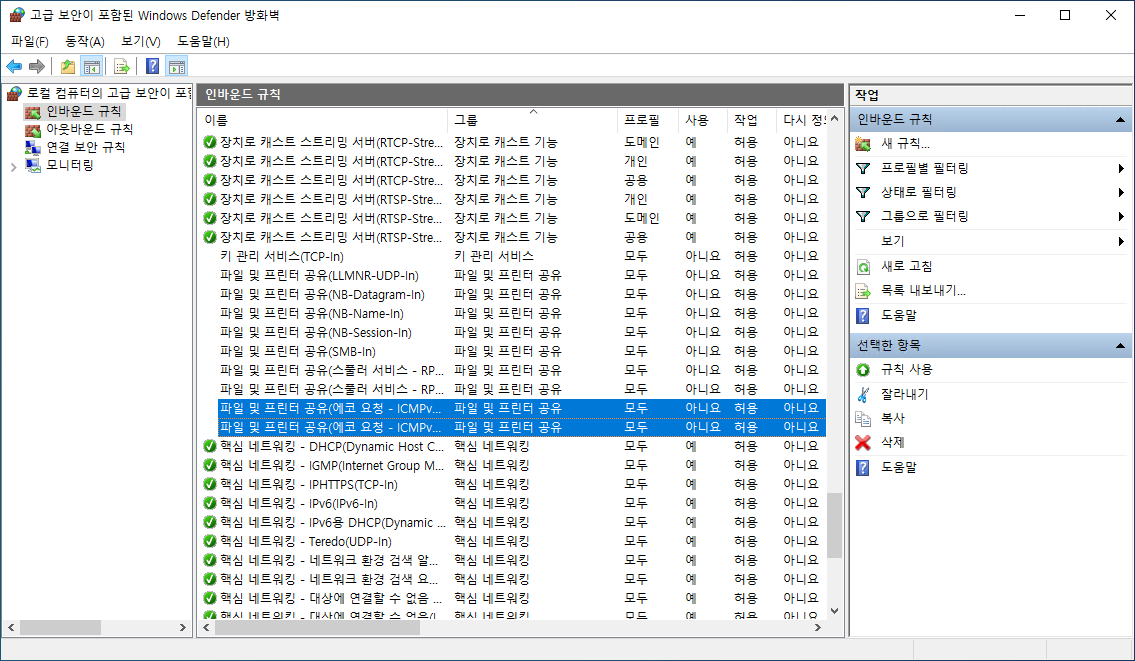Click the red 삭제 delete icon
This screenshot has width=1135, height=661.
(863, 442)
